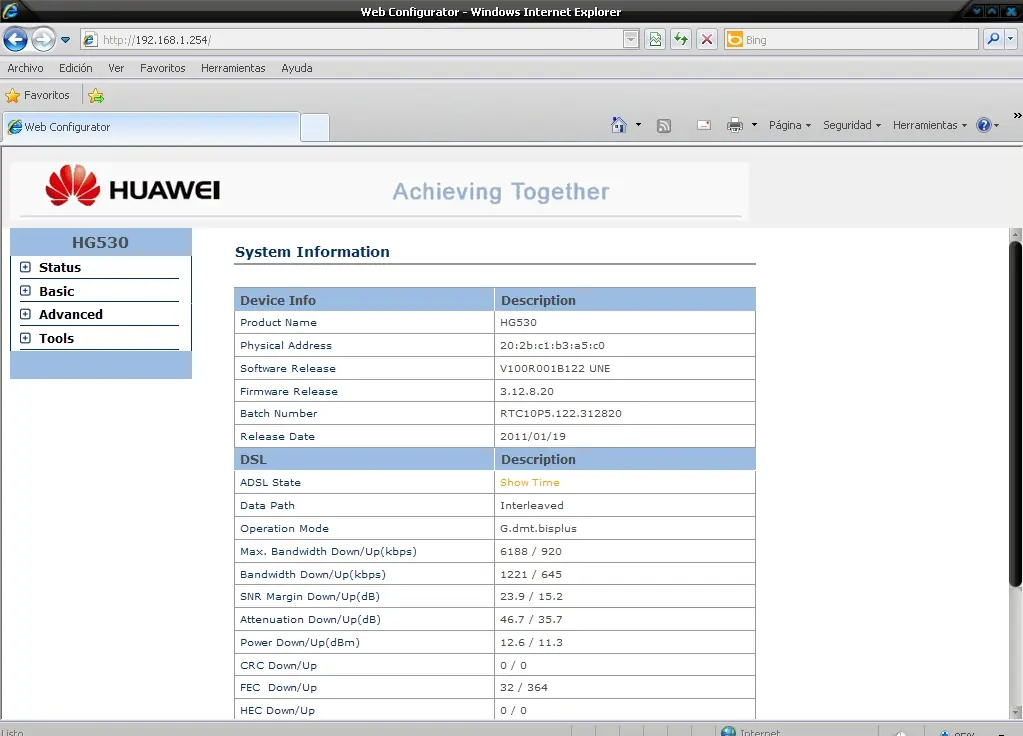
Task: Click the Refresh page icon
Action: tap(681, 40)
